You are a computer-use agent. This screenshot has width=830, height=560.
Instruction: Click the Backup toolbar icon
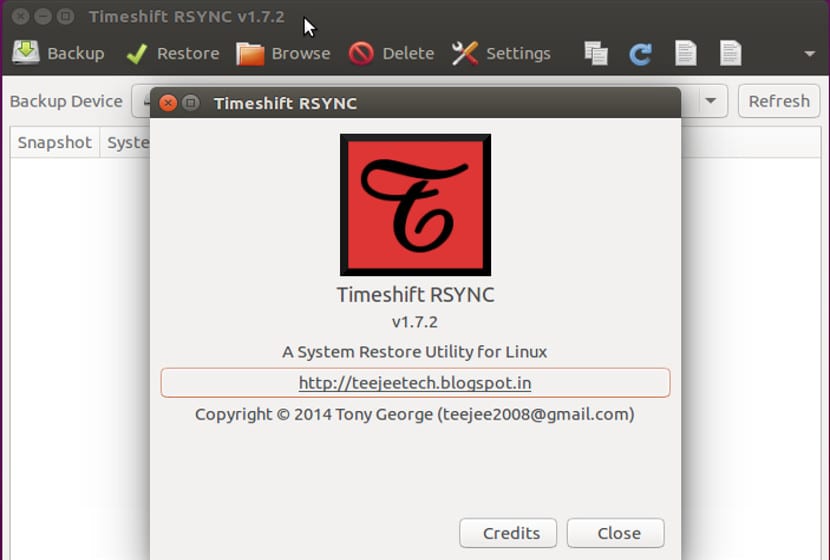point(26,53)
